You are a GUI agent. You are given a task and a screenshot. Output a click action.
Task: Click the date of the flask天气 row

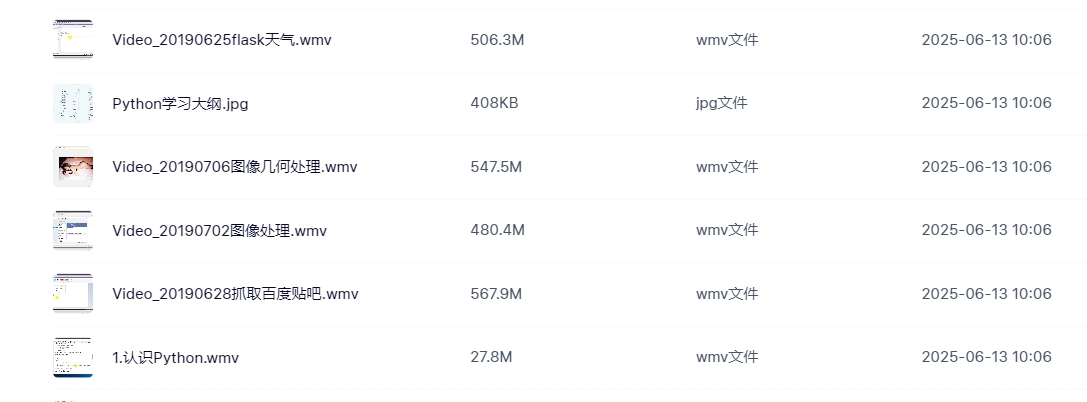(986, 40)
